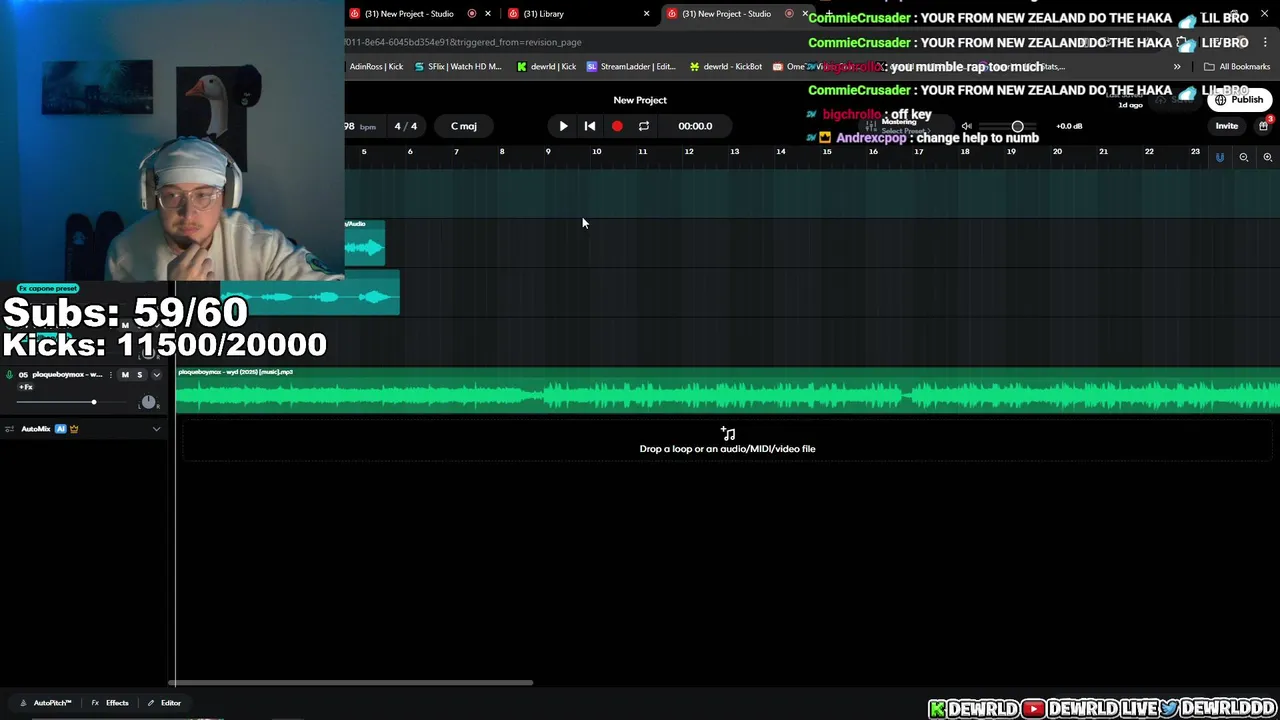
Task: Select the upper teal audio clip
Action: [x=364, y=242]
